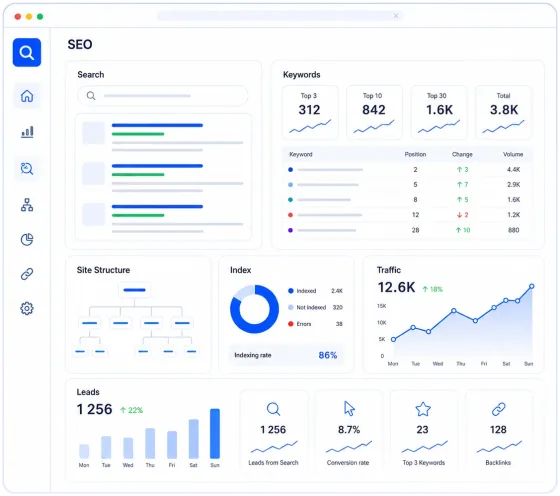Click the browser address bar
The image size is (560, 496).
(280, 16)
